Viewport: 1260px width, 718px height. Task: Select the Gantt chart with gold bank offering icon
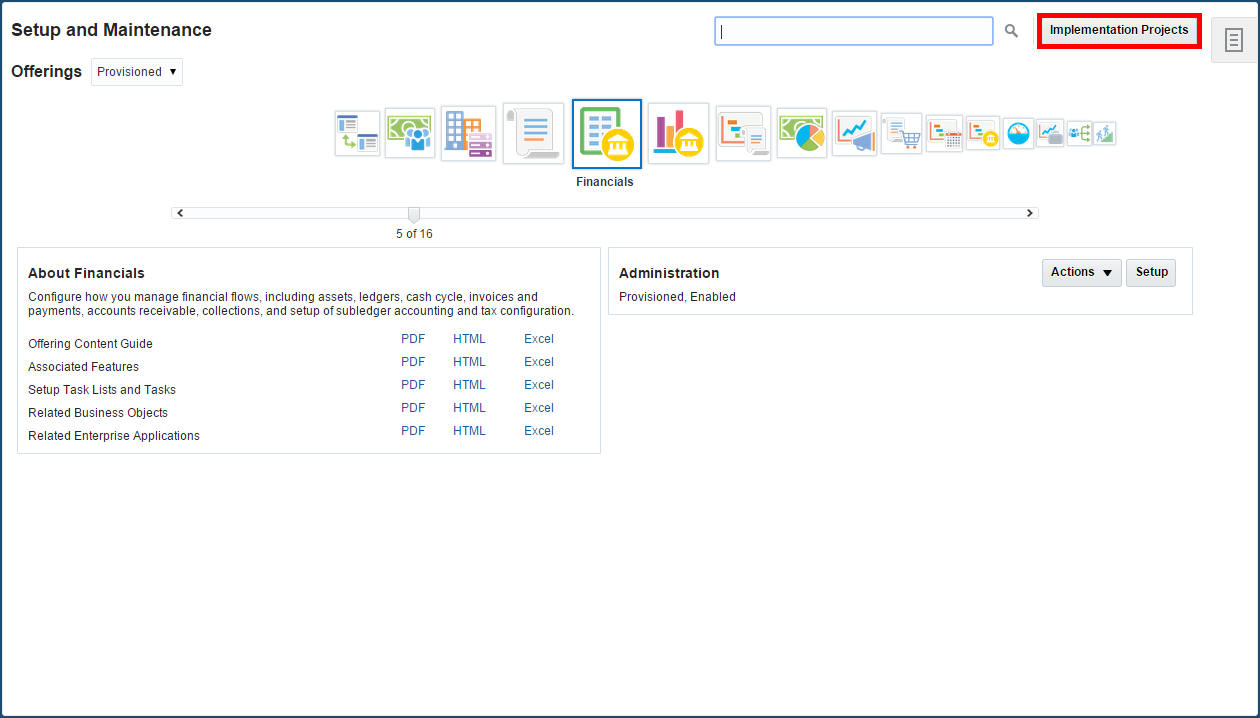[x=982, y=134]
